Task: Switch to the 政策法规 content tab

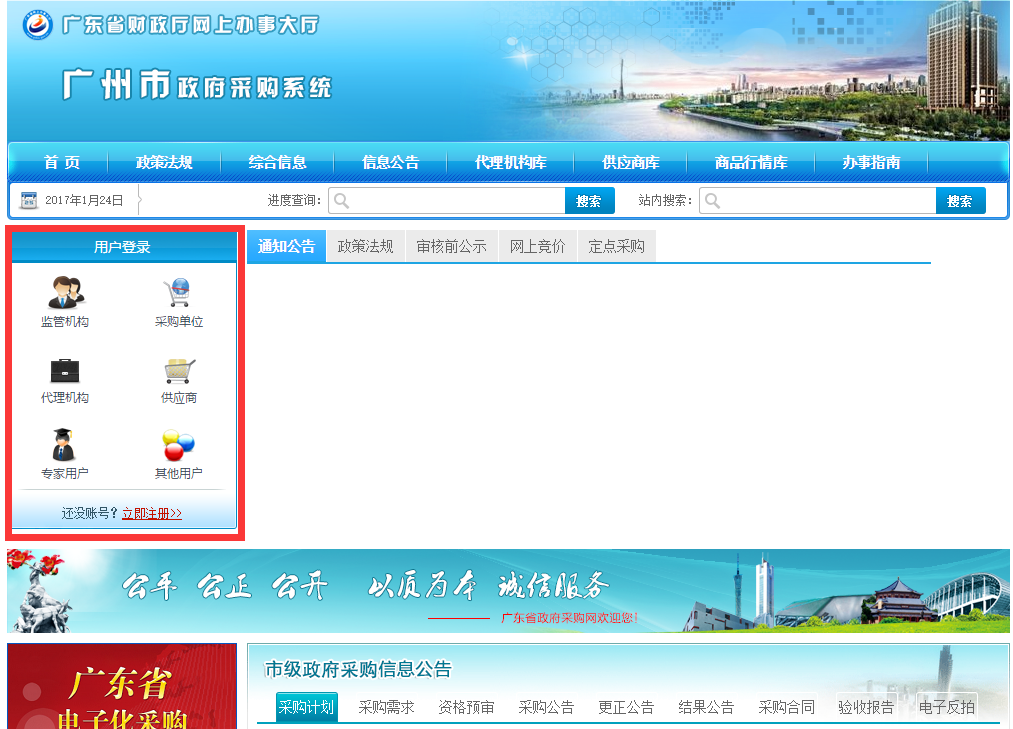Action: (x=365, y=247)
